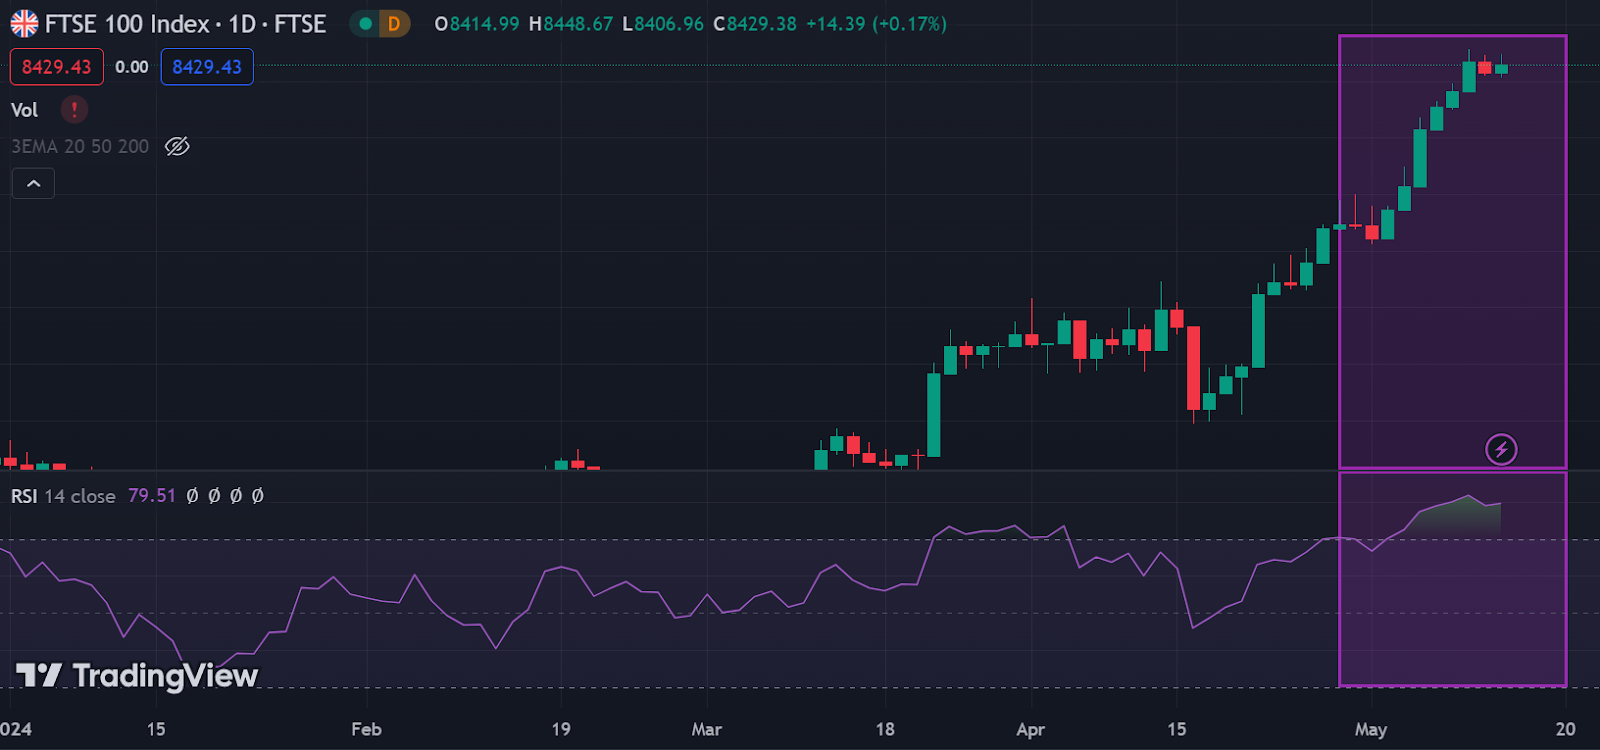Click the high price H8448.67 value

coord(570,24)
